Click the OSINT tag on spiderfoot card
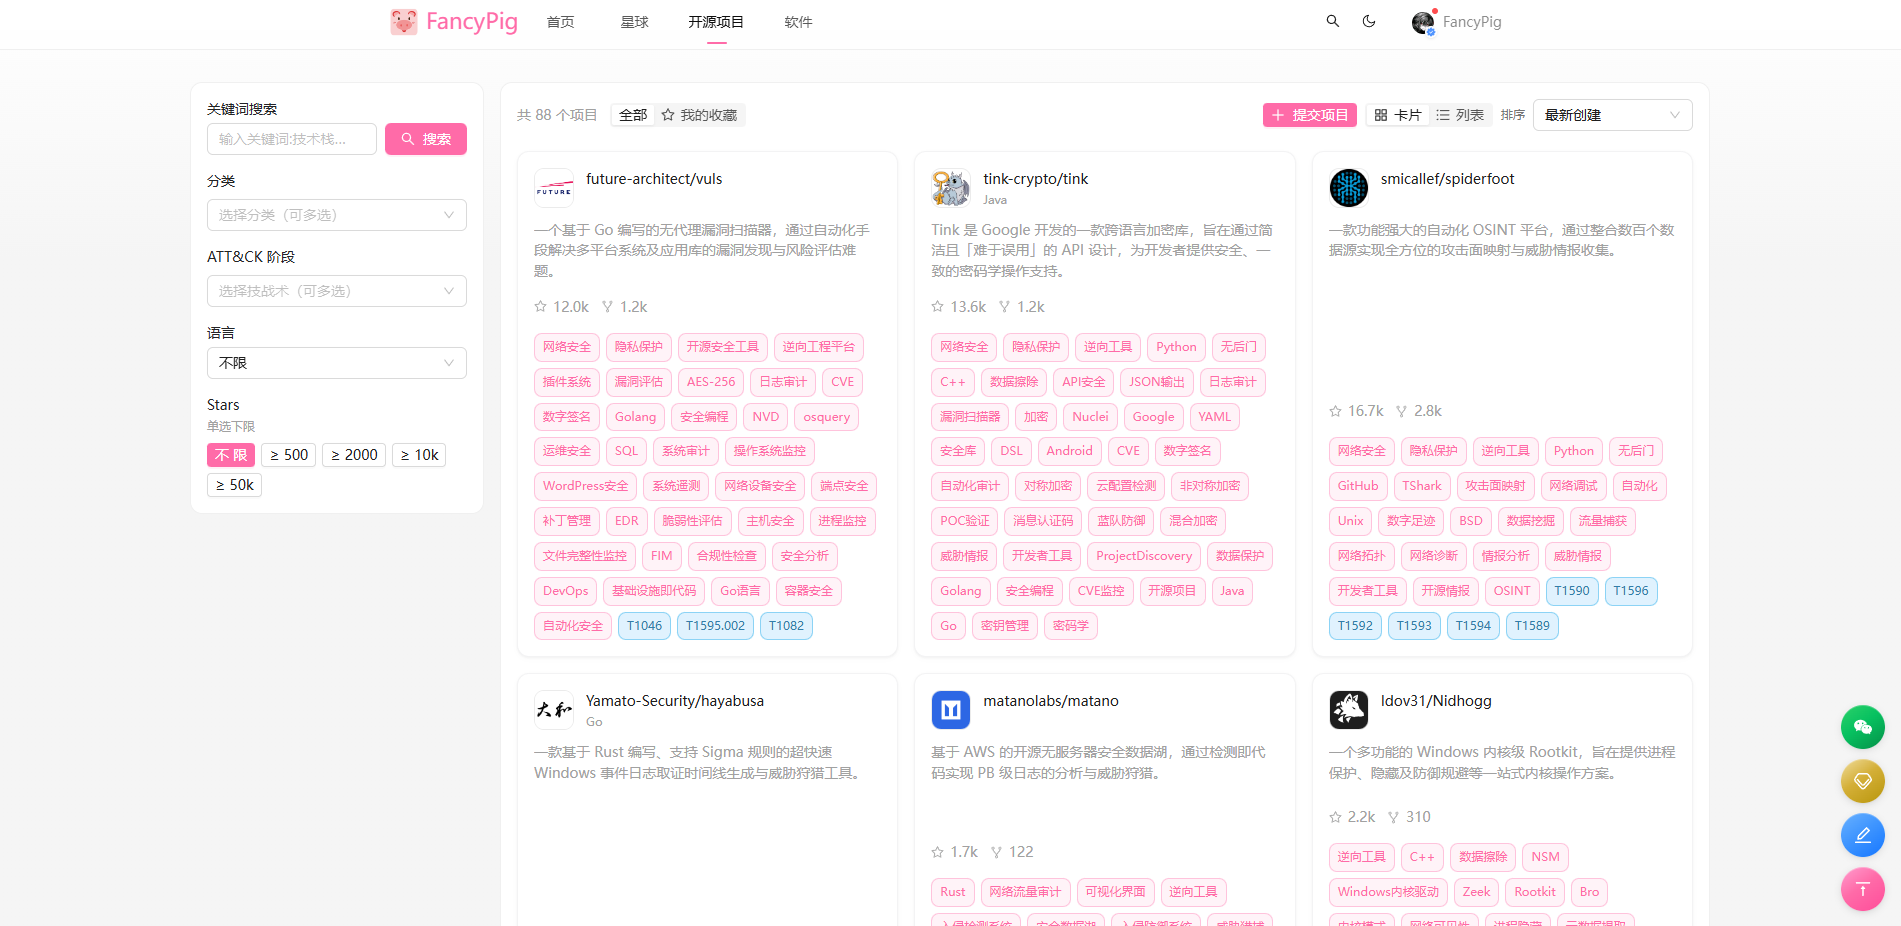This screenshot has width=1901, height=926. [1512, 591]
